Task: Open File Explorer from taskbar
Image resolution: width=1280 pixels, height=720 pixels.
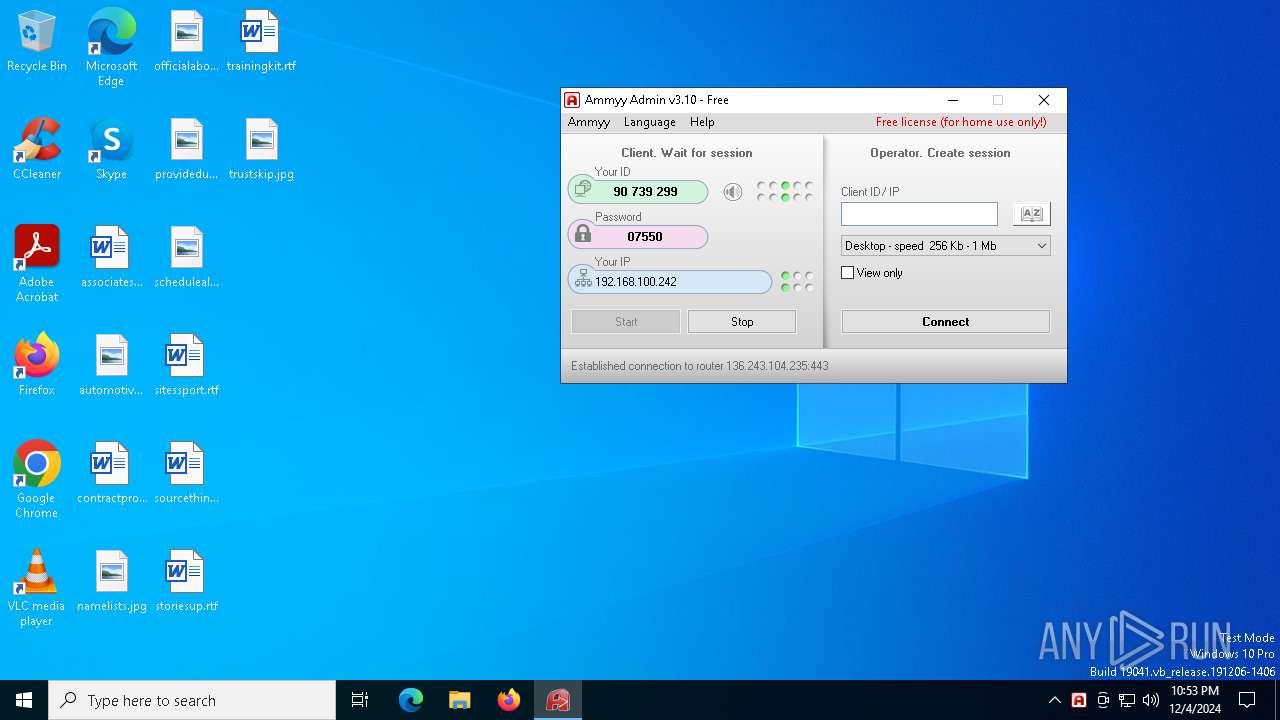Action: pyautogui.click(x=460, y=700)
